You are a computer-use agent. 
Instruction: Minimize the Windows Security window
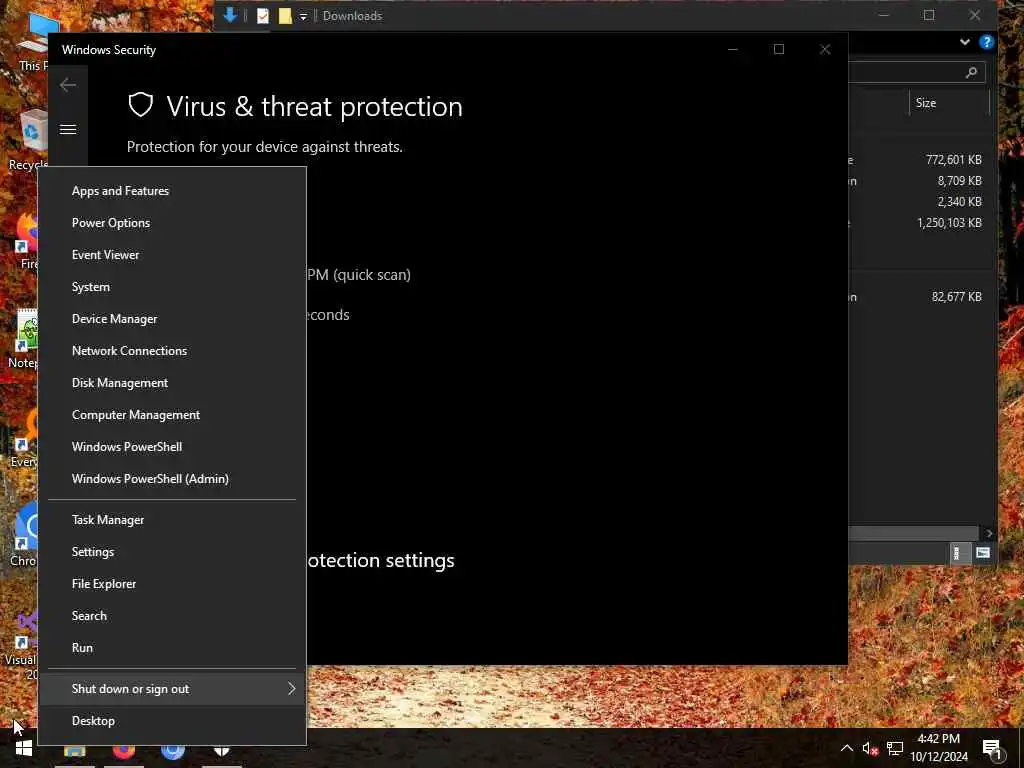pyautogui.click(x=733, y=49)
